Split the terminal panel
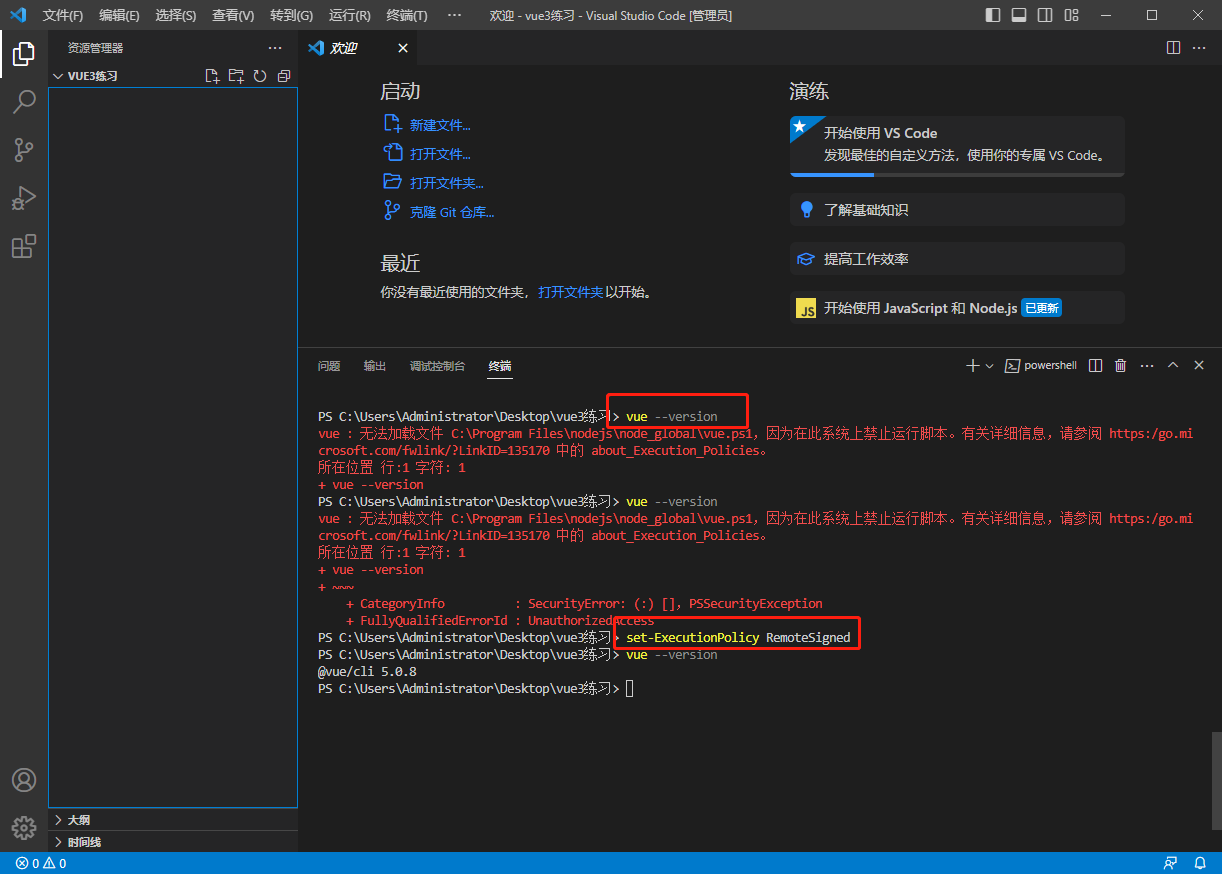This screenshot has width=1222, height=874. 1096,366
